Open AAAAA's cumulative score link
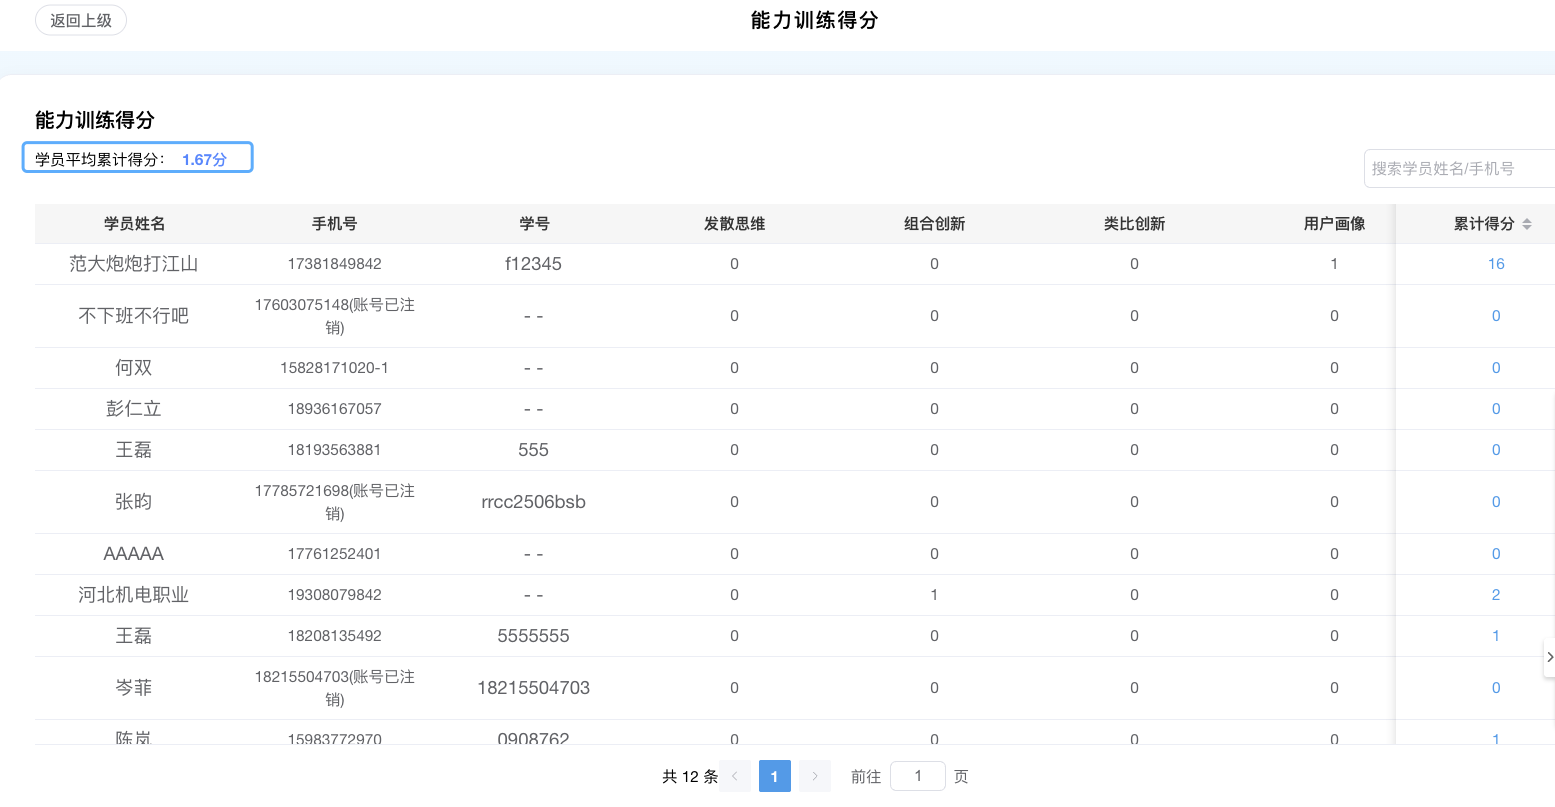Viewport: 1555px width, 807px height. pyautogui.click(x=1496, y=554)
